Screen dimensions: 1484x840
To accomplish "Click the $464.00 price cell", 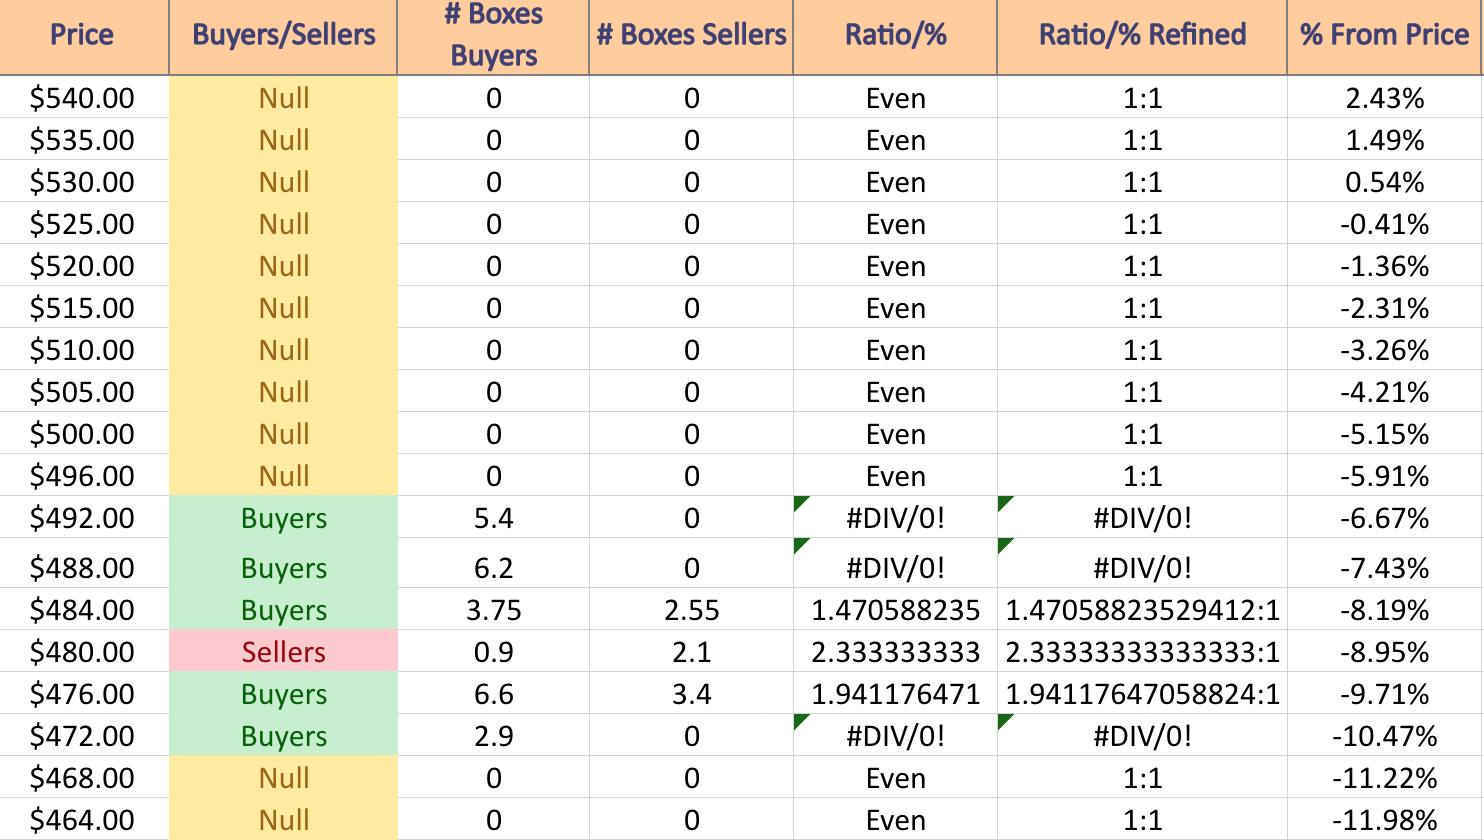I will [x=84, y=819].
